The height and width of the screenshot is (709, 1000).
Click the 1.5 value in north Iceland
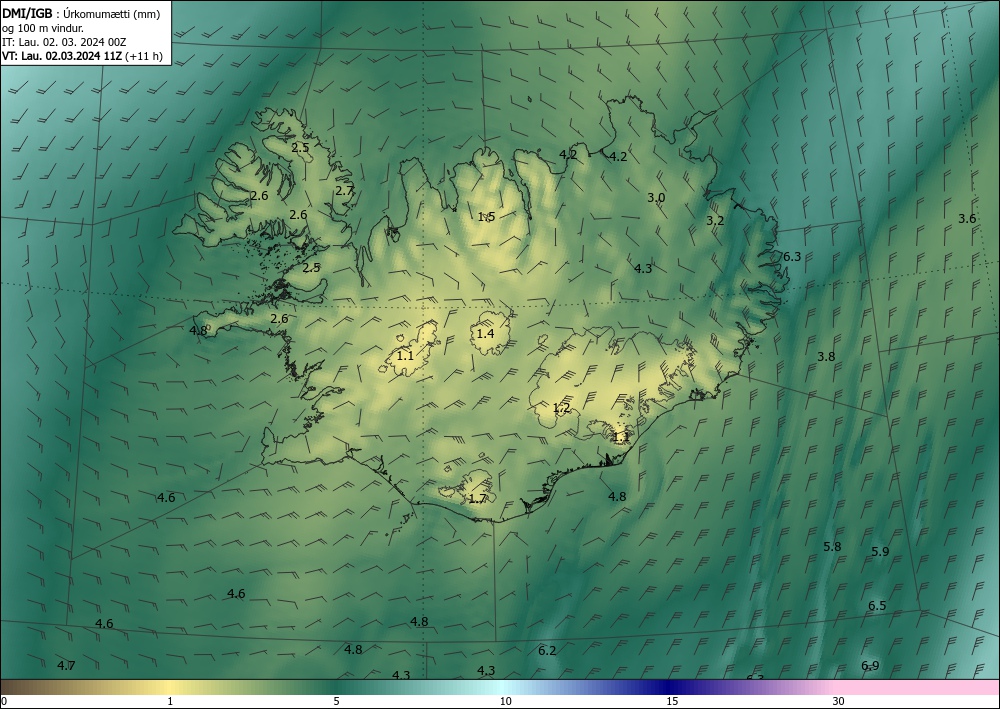487,217
